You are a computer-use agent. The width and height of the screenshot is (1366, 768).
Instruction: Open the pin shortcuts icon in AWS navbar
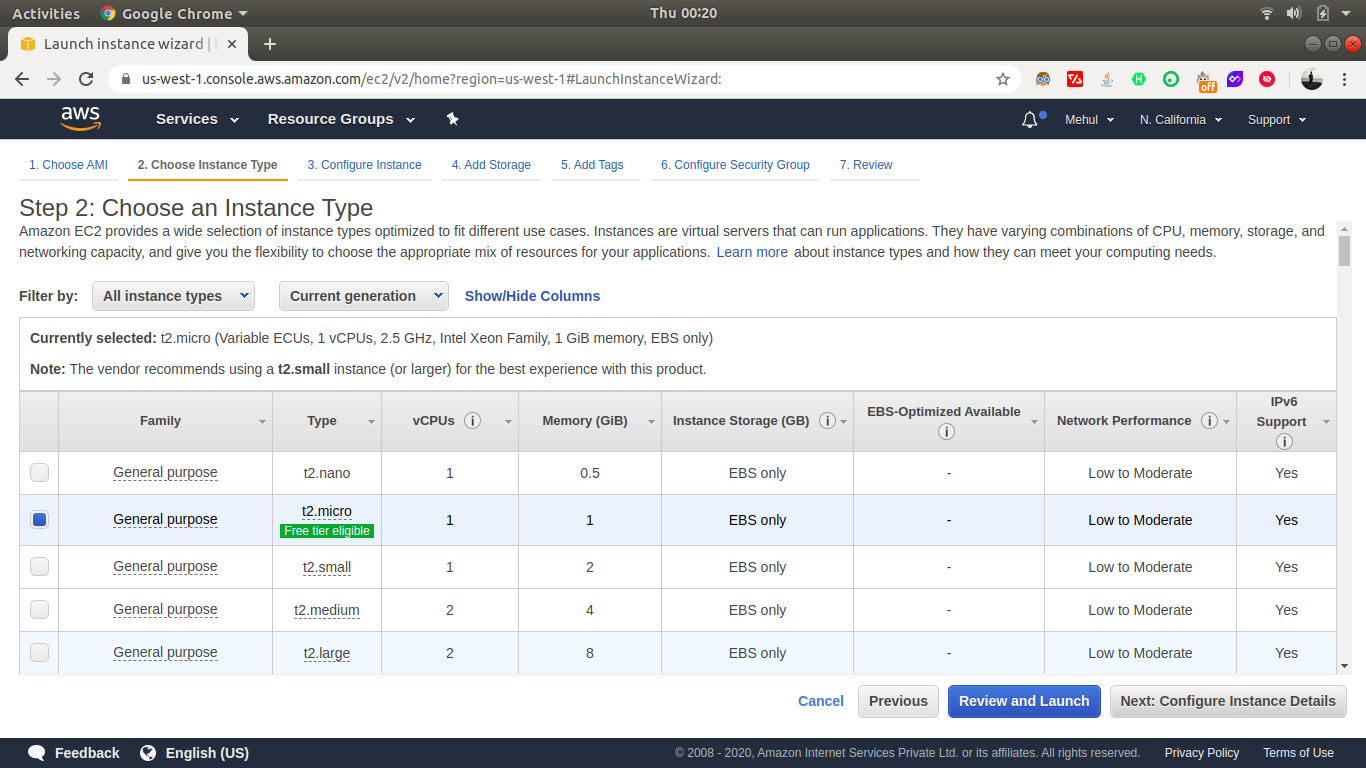pyautogui.click(x=452, y=119)
